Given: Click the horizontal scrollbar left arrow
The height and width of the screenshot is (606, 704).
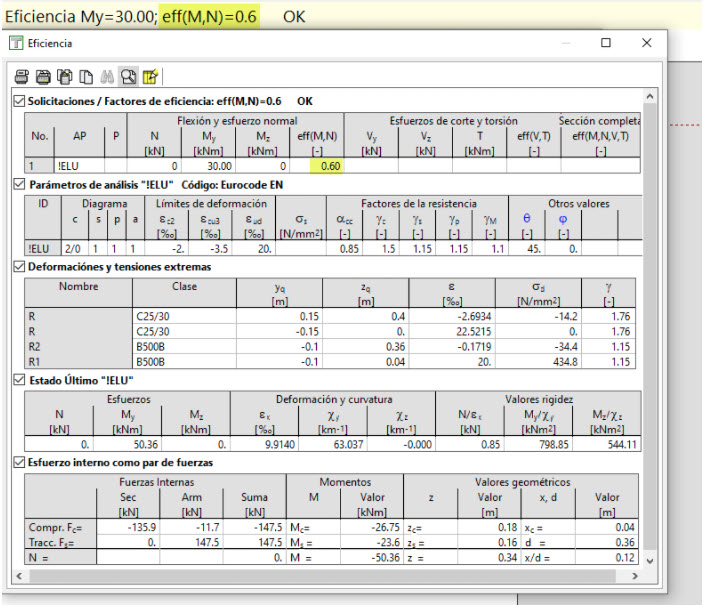Looking at the screenshot, I should [19, 576].
